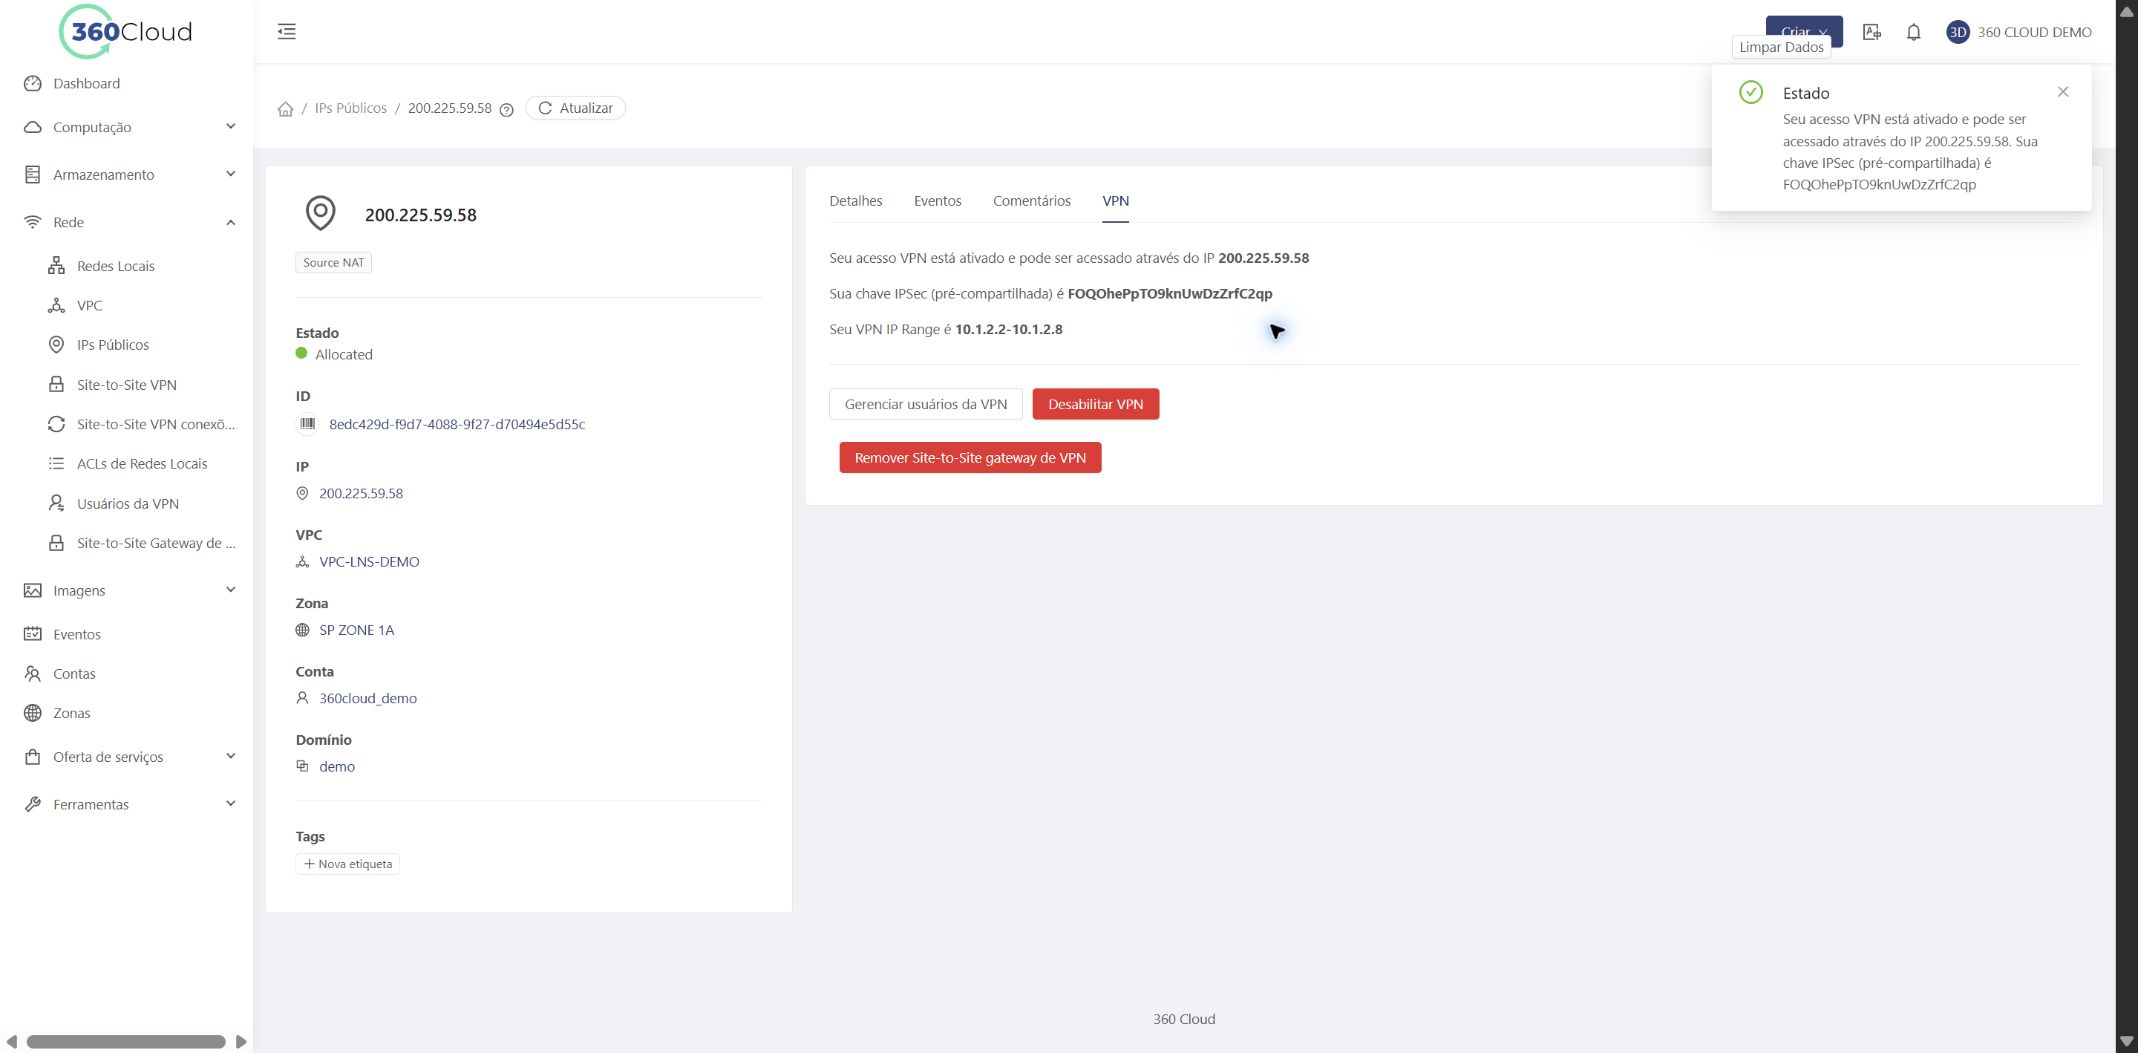Open Dashboard from the sidebar
Screen dimensions: 2138x1053
coord(86,84)
